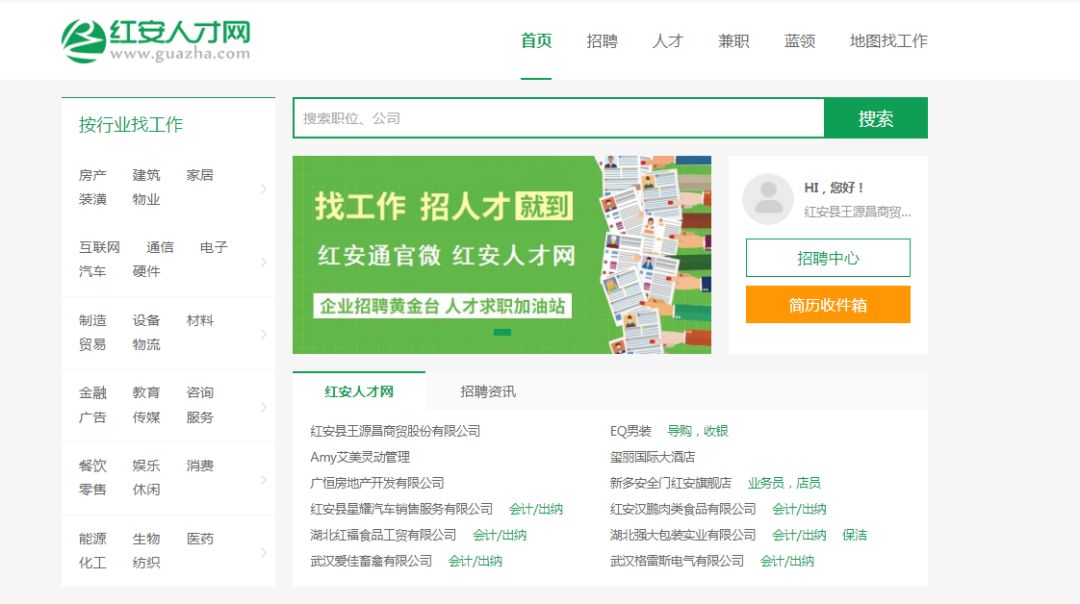
Task: Expand the 金融 教育 咨询 category arrow
Action: tap(263, 407)
